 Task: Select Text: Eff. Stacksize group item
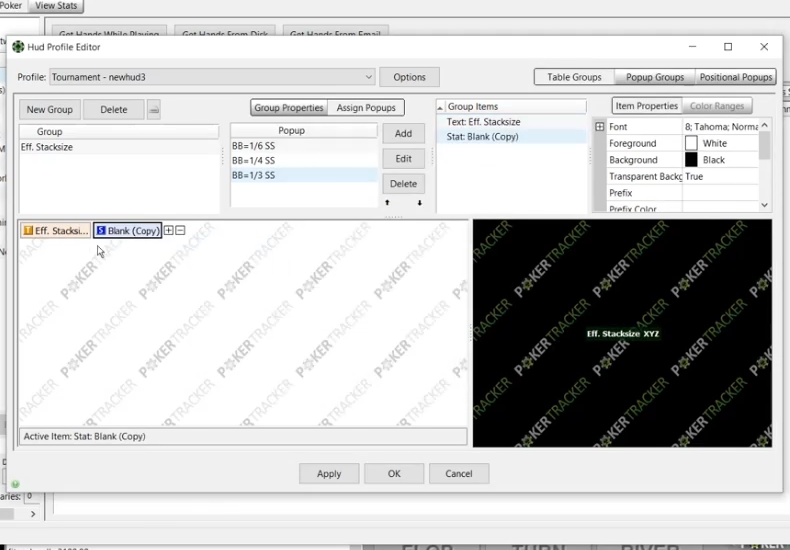pos(511,122)
